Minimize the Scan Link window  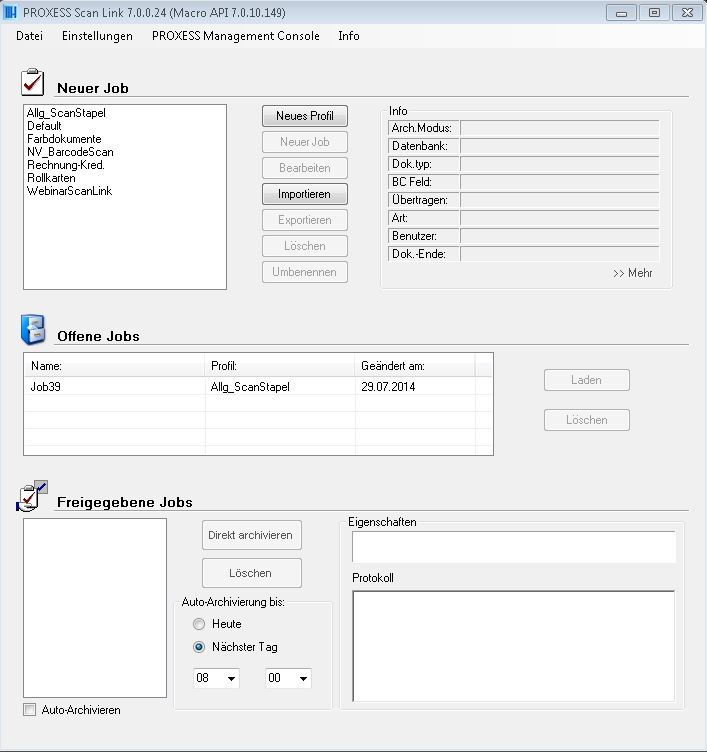click(622, 13)
